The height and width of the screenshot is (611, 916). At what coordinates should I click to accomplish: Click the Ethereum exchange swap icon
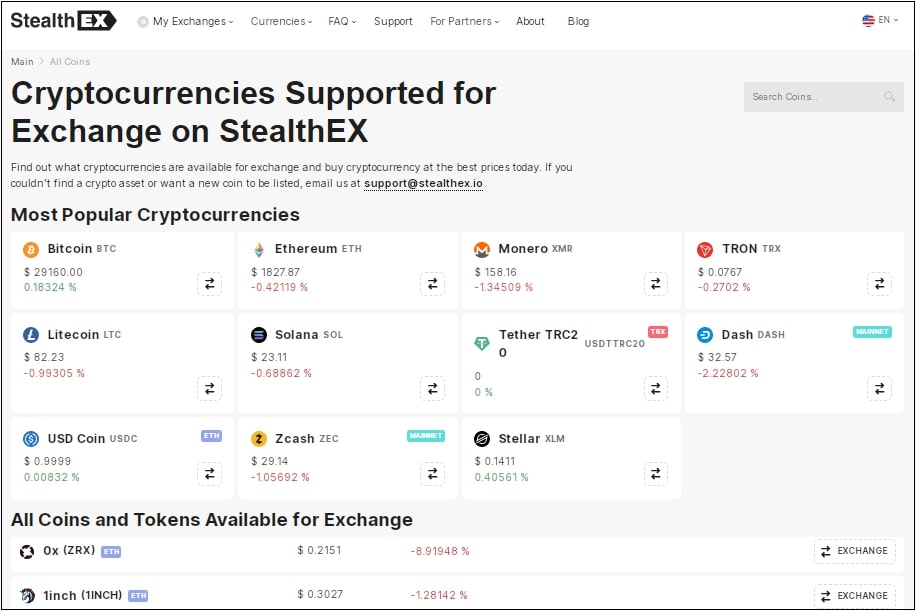coord(432,284)
